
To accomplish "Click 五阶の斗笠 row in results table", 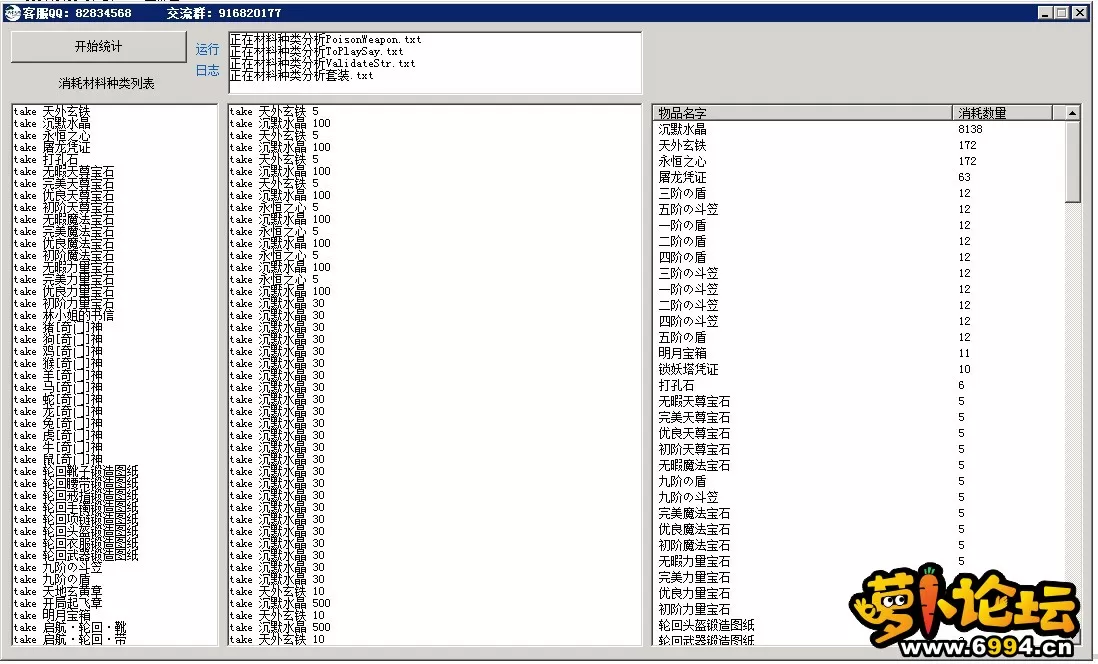I will [x=859, y=209].
